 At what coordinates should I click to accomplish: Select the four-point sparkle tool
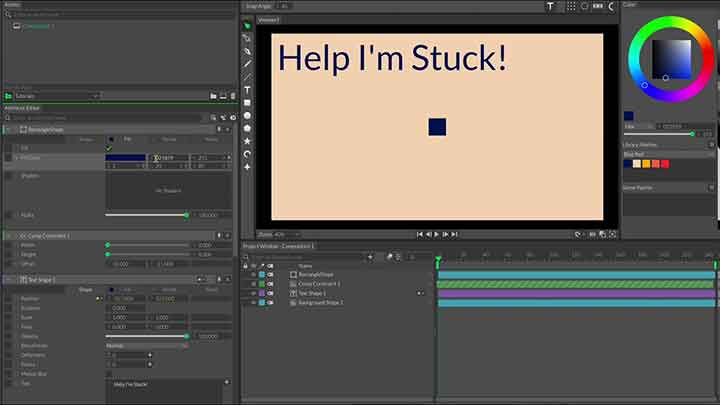click(247, 167)
